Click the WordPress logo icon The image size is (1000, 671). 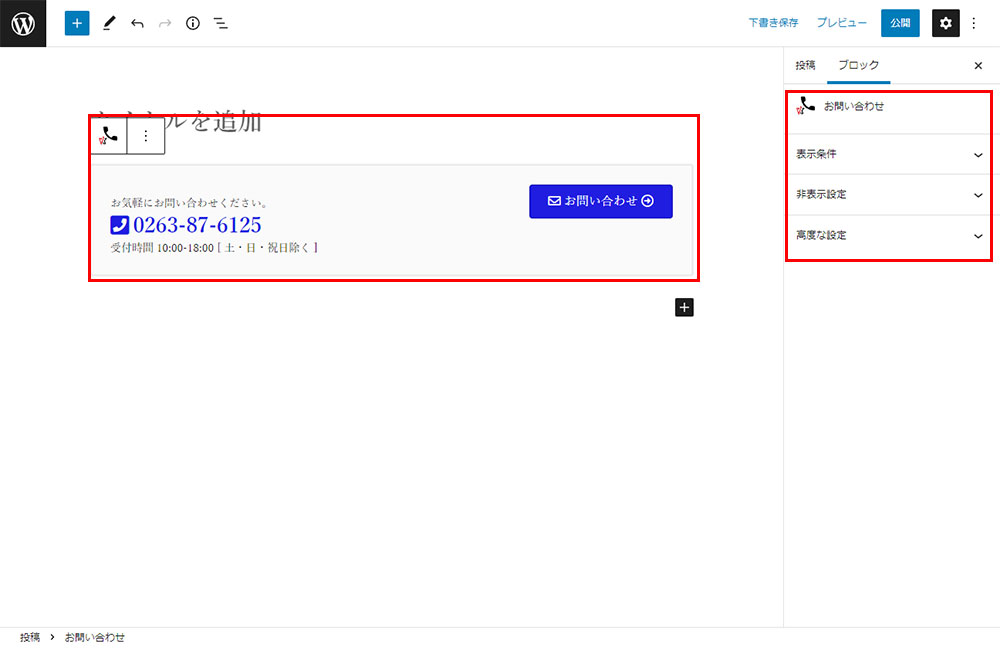point(23,23)
